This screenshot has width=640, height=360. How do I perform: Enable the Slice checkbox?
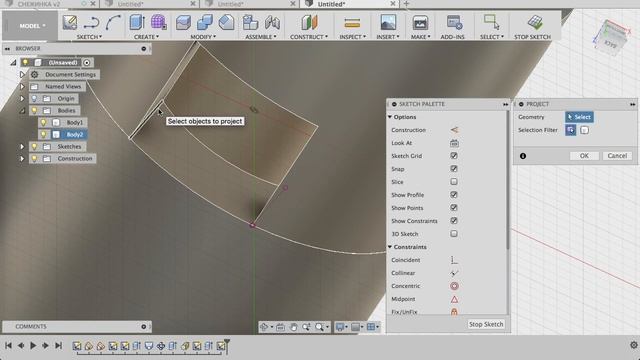pos(454,182)
